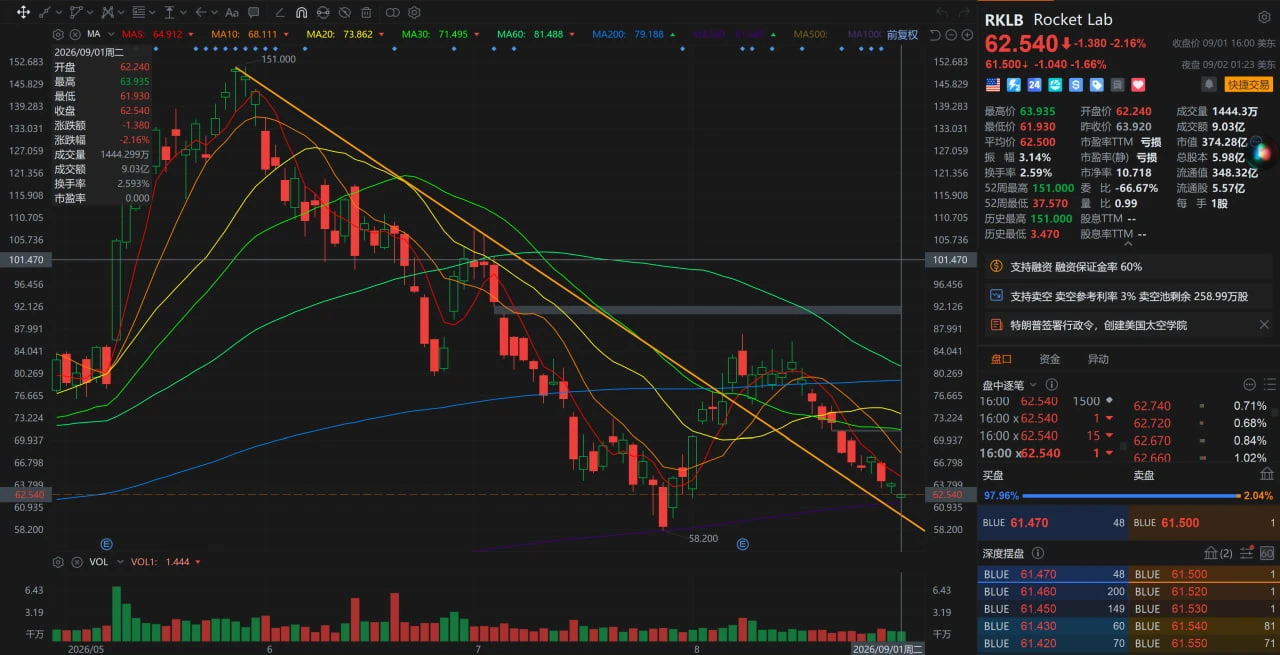Toggle MA200 line visibility arrow
The height and width of the screenshot is (655, 1280).
(x=674, y=35)
